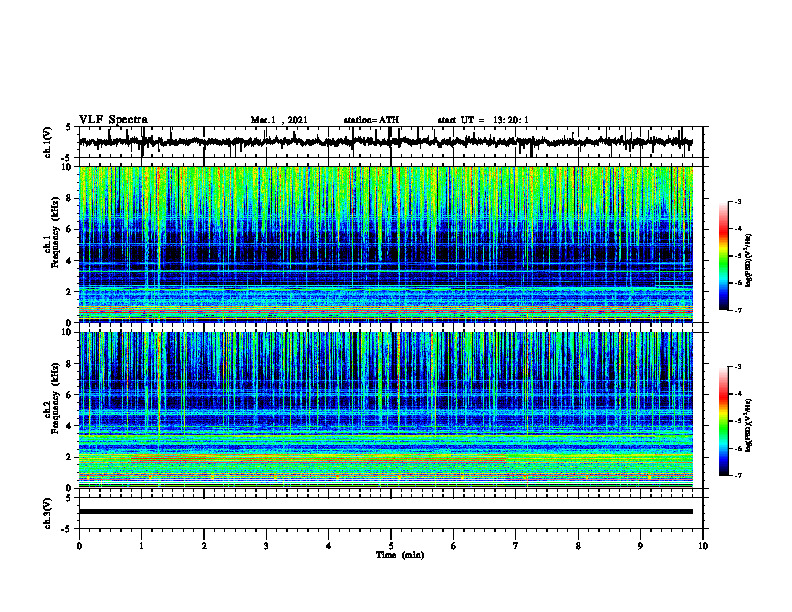This screenshot has height=612, width=792.
Task: Click the ch.1 spectrogram color scale bar
Action: [x=724, y=256]
